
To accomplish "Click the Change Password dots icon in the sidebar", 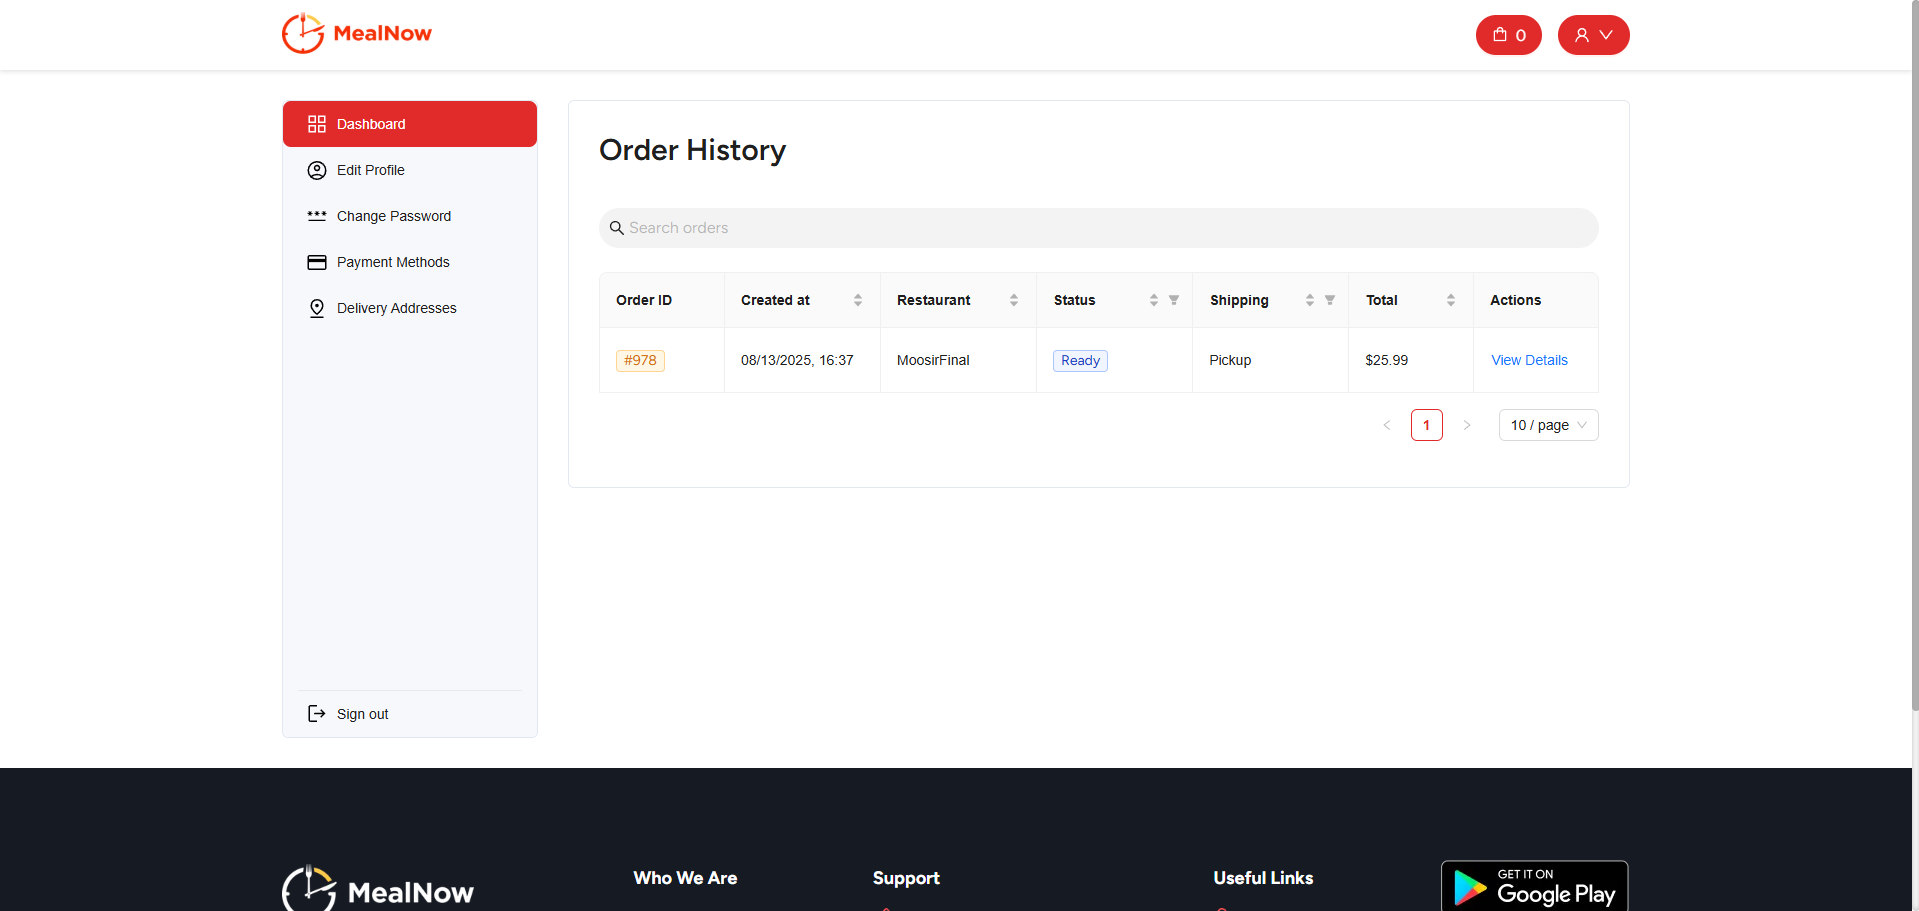I will pos(317,216).
